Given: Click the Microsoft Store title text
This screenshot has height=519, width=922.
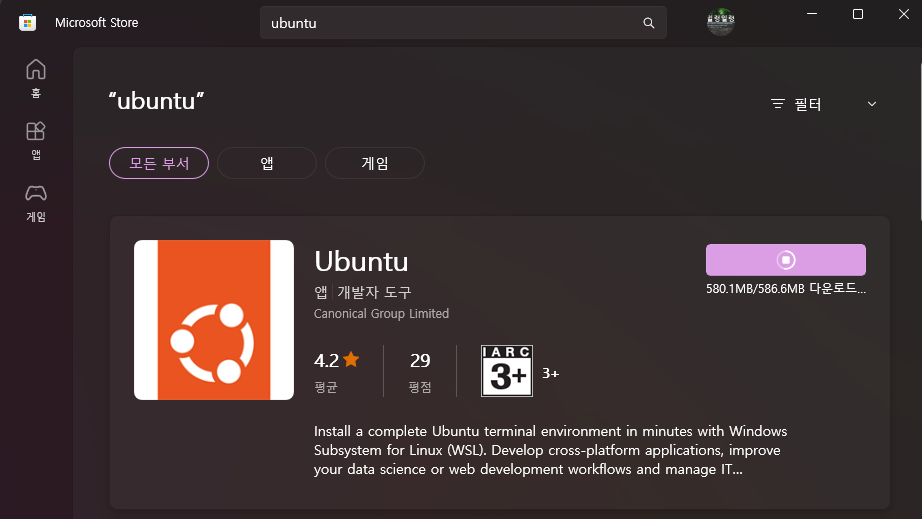Looking at the screenshot, I should point(96,23).
